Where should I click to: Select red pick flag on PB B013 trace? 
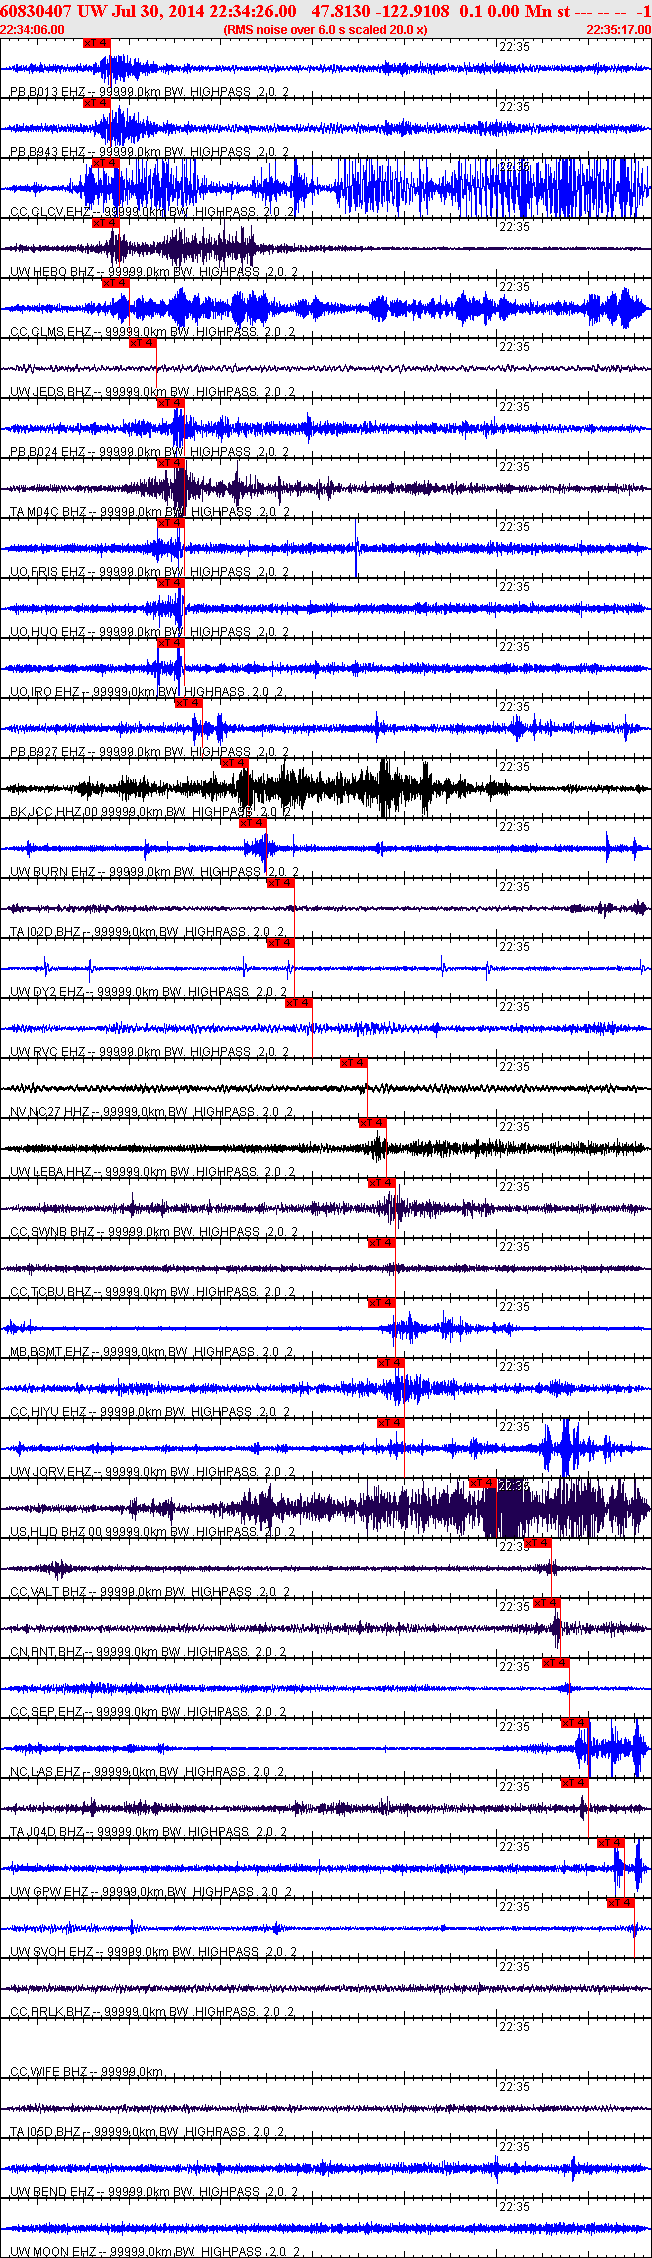(97, 43)
